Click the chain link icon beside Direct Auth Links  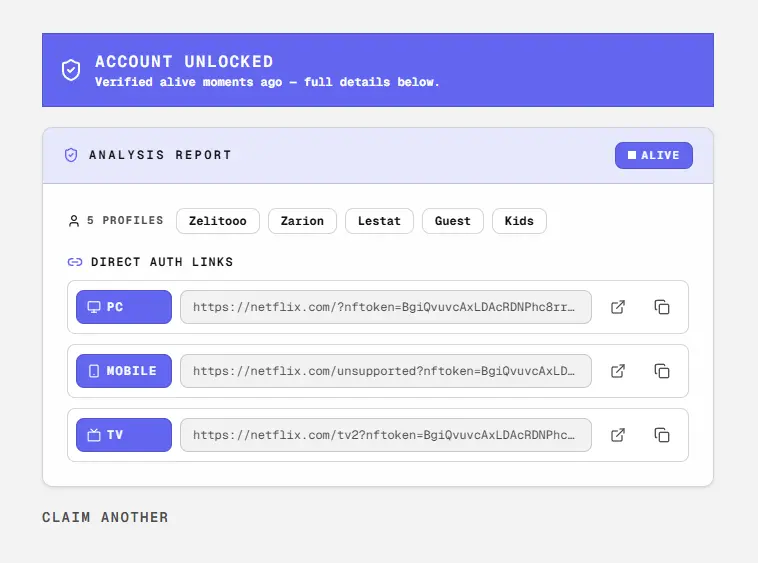pyautogui.click(x=75, y=262)
